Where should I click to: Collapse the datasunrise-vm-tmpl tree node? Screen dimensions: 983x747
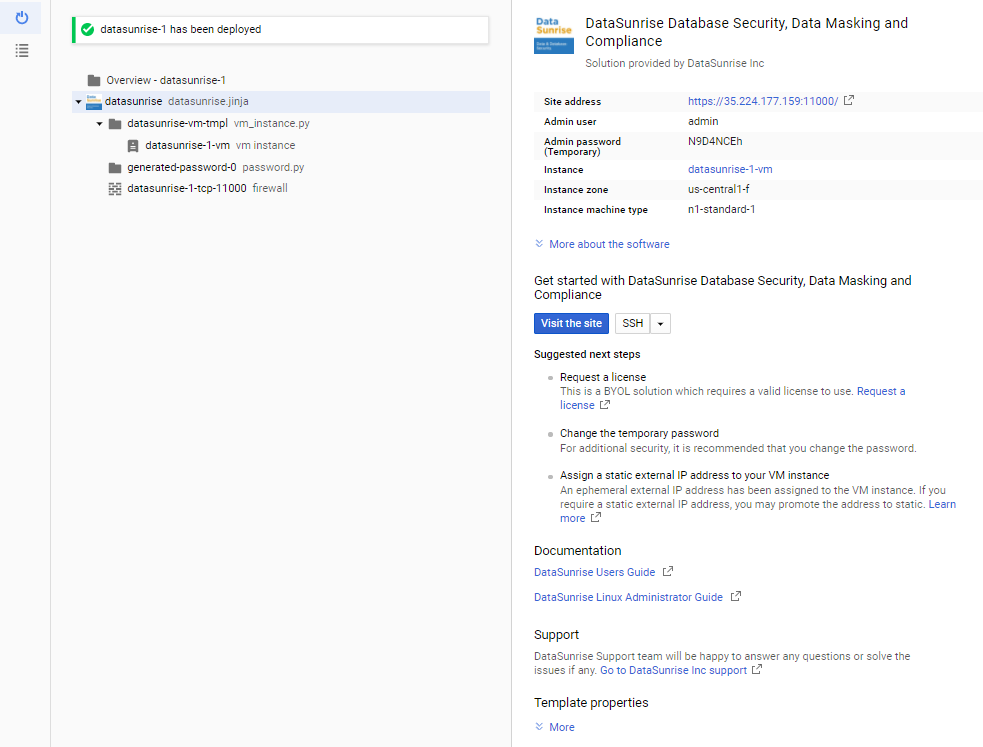[x=100, y=124]
